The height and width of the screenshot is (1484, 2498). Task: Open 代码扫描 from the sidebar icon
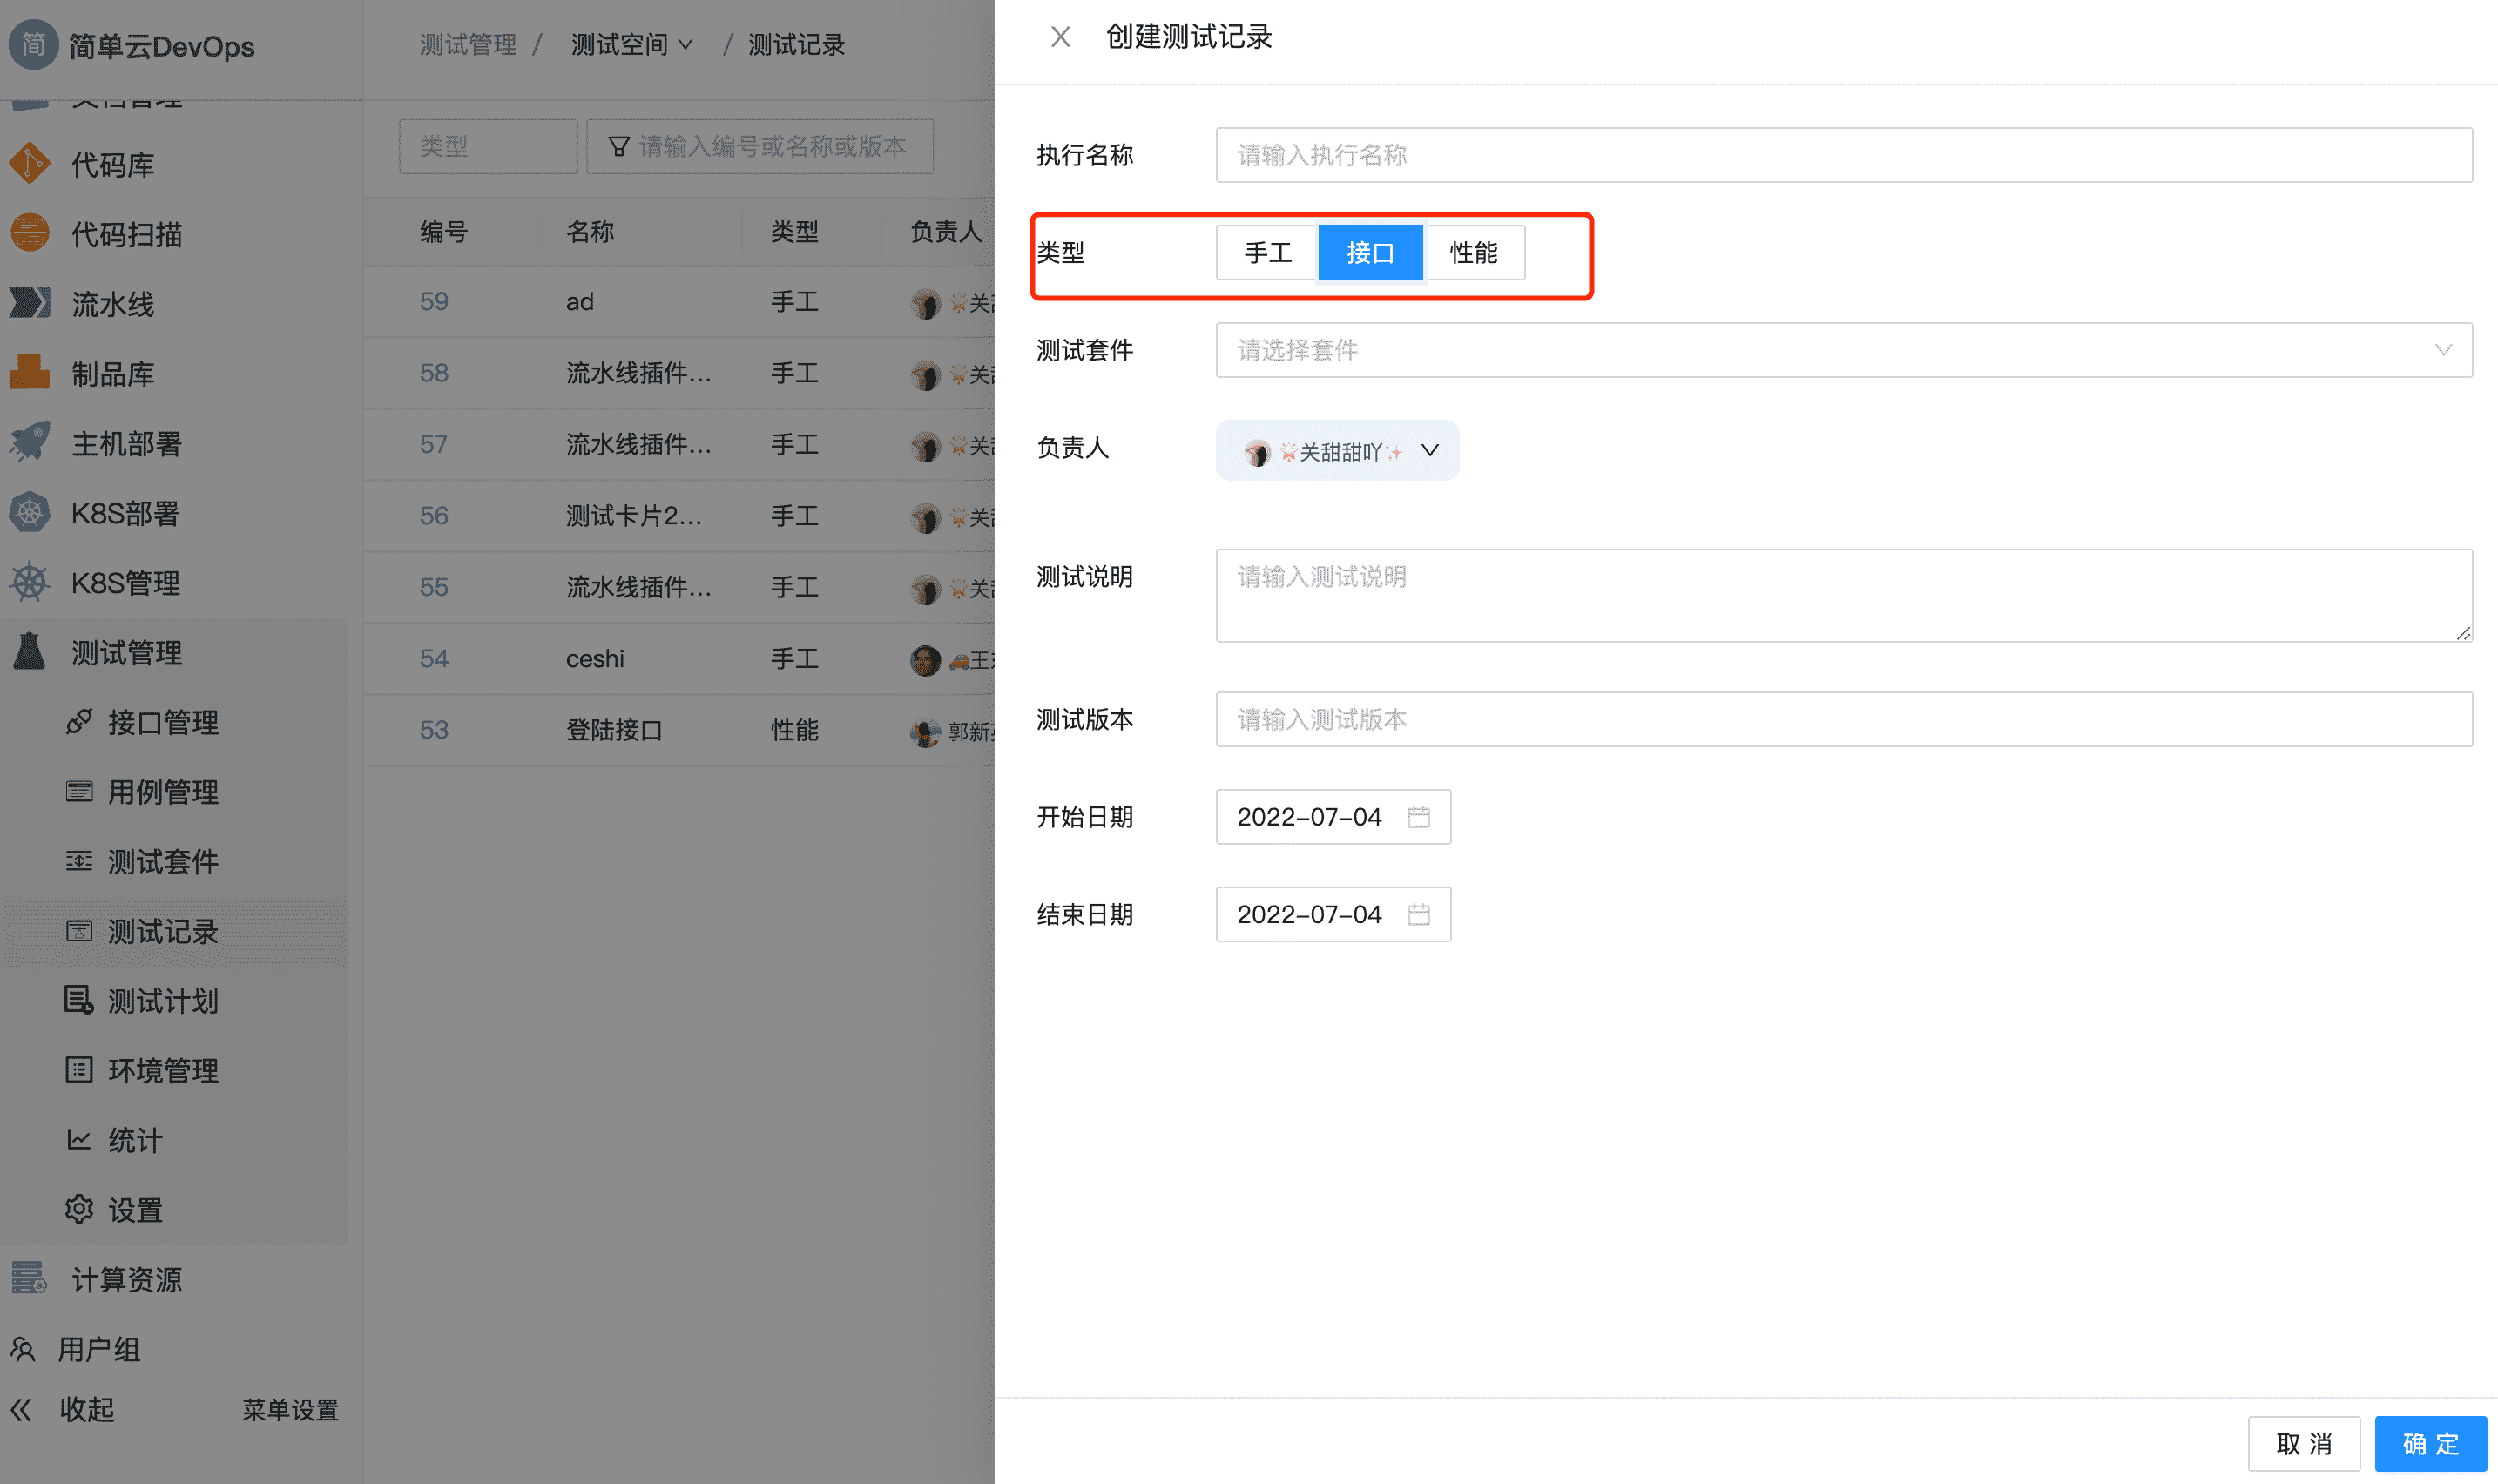tap(31, 233)
